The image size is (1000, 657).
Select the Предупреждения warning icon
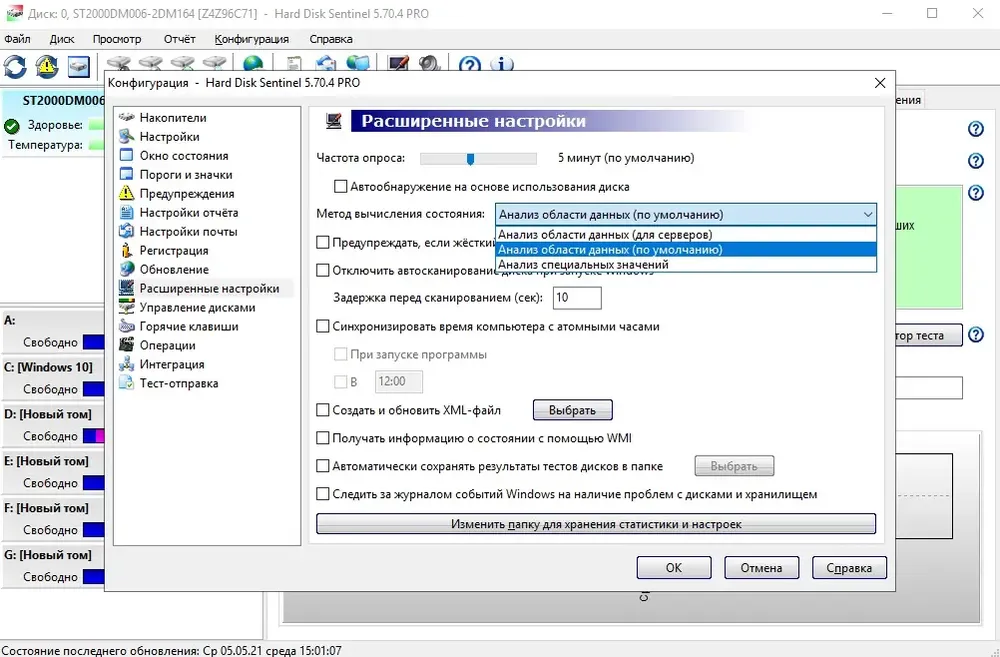tap(127, 193)
